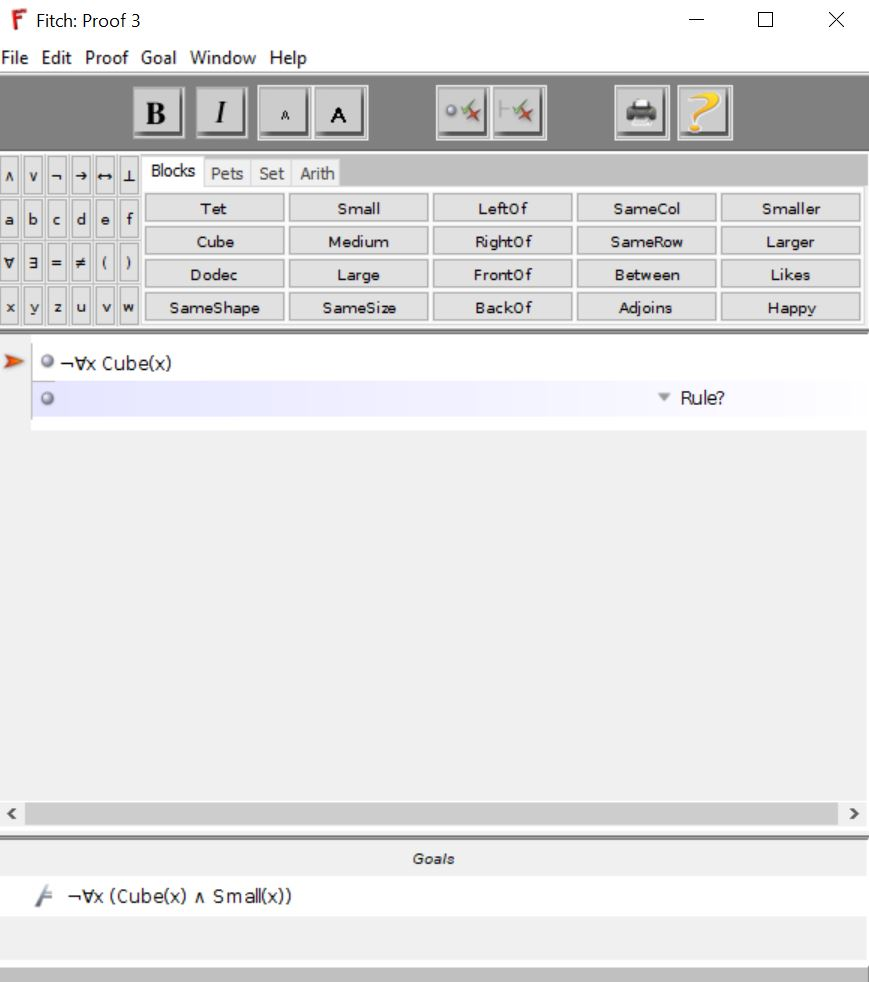Insert constant b
The width and height of the screenshot is (869, 982).
tap(33, 219)
